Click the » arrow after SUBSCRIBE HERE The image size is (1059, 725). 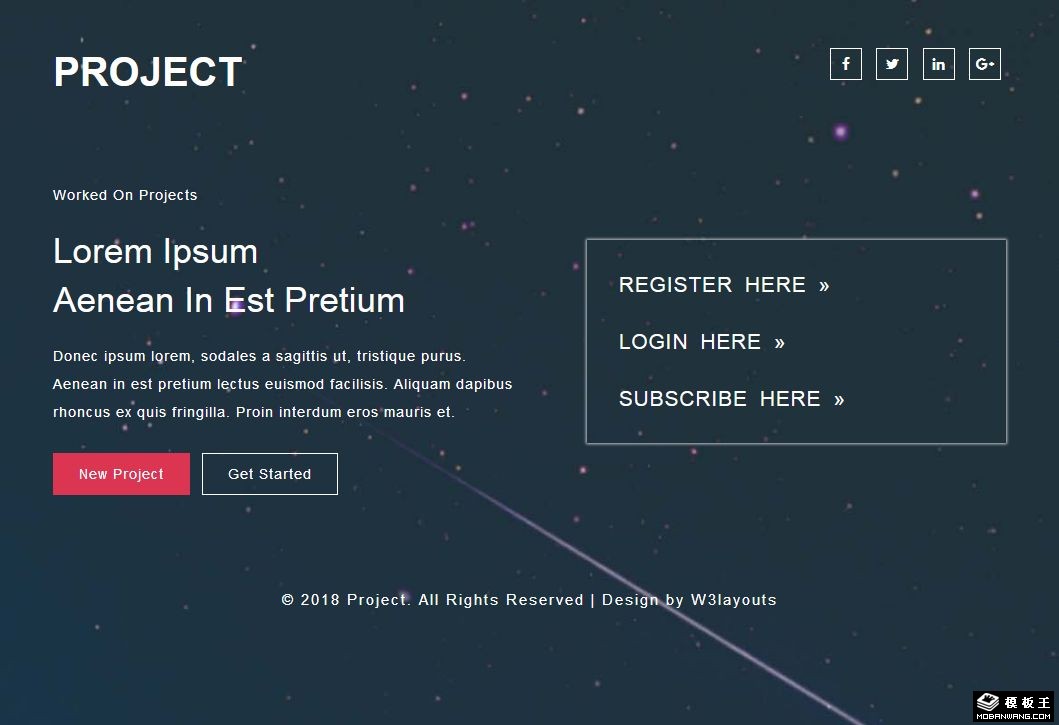839,400
